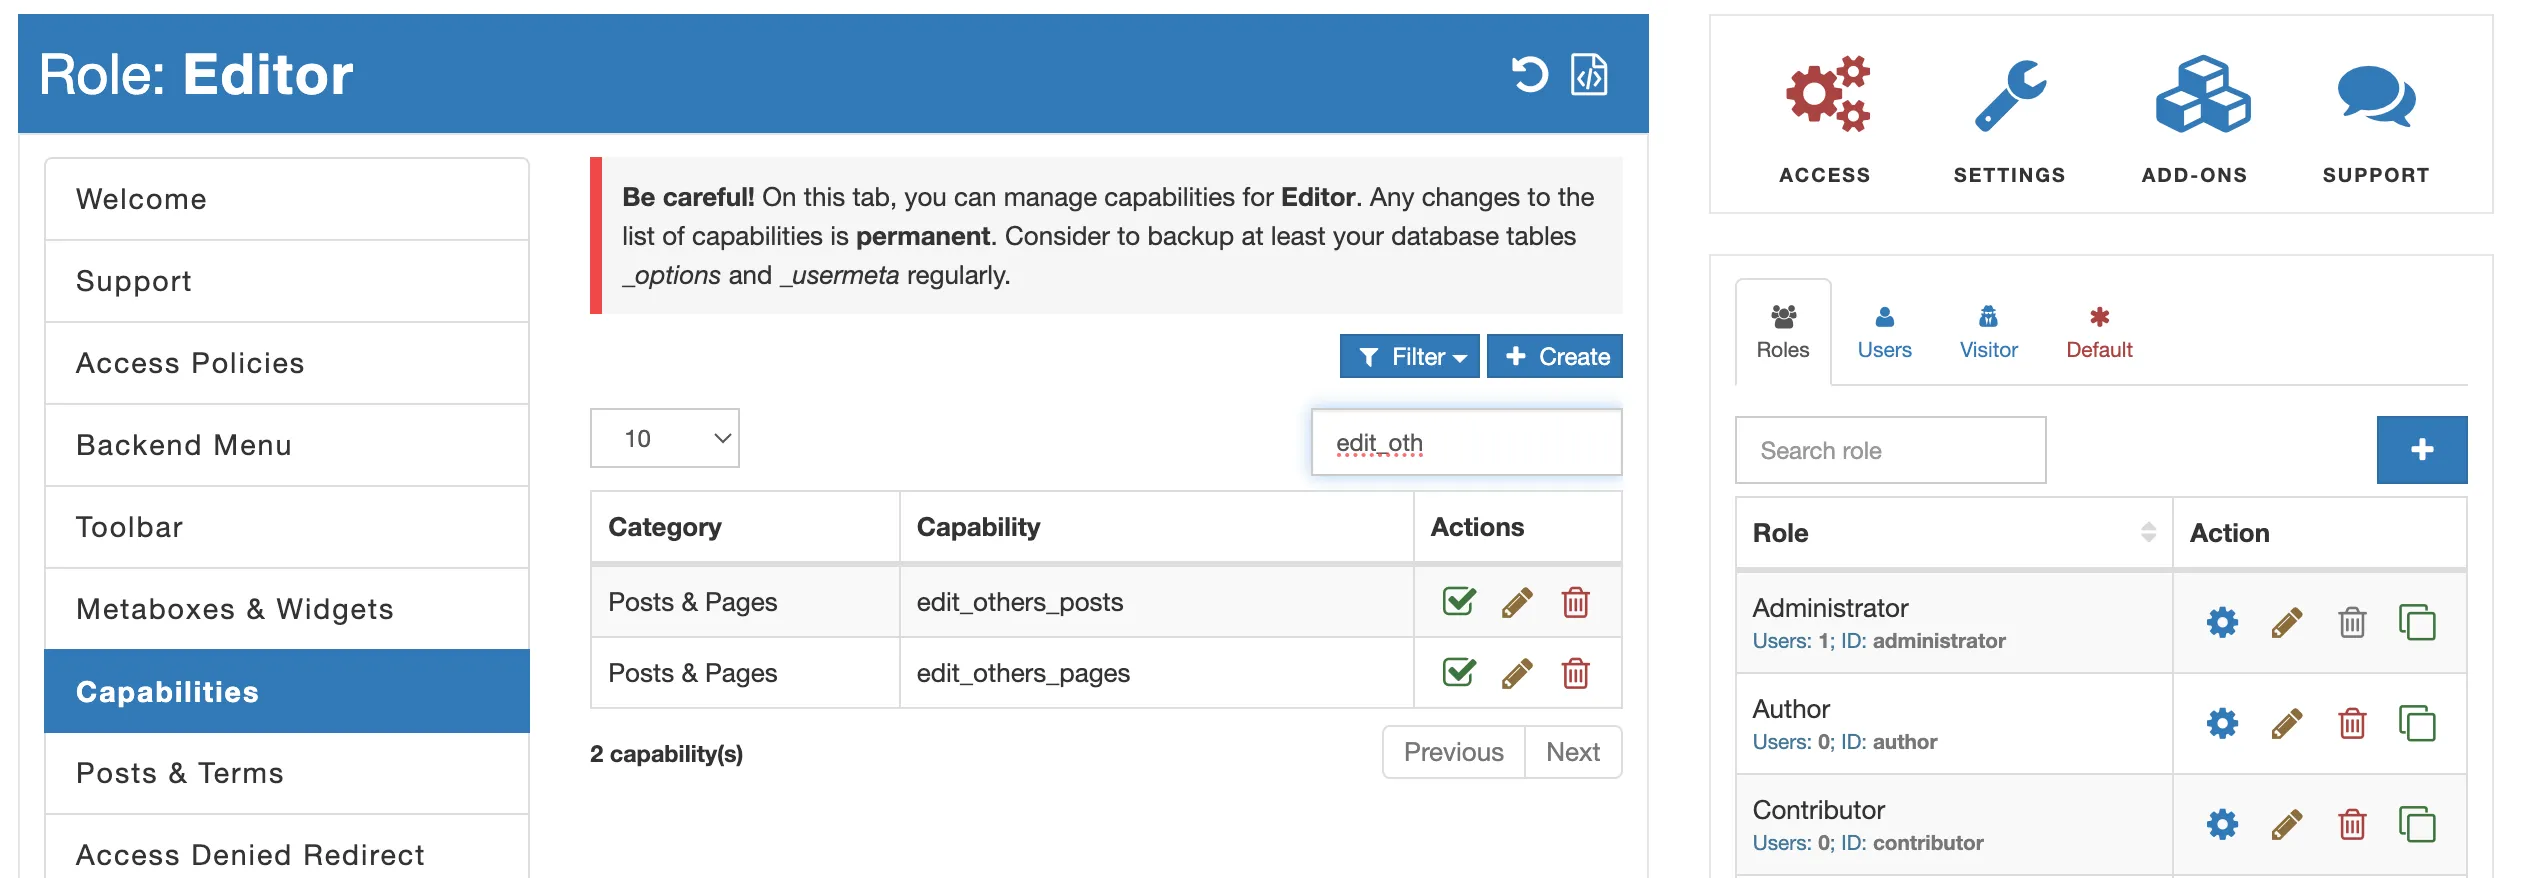Go to the Previous page of capabilities
2534x878 pixels.
(1454, 752)
